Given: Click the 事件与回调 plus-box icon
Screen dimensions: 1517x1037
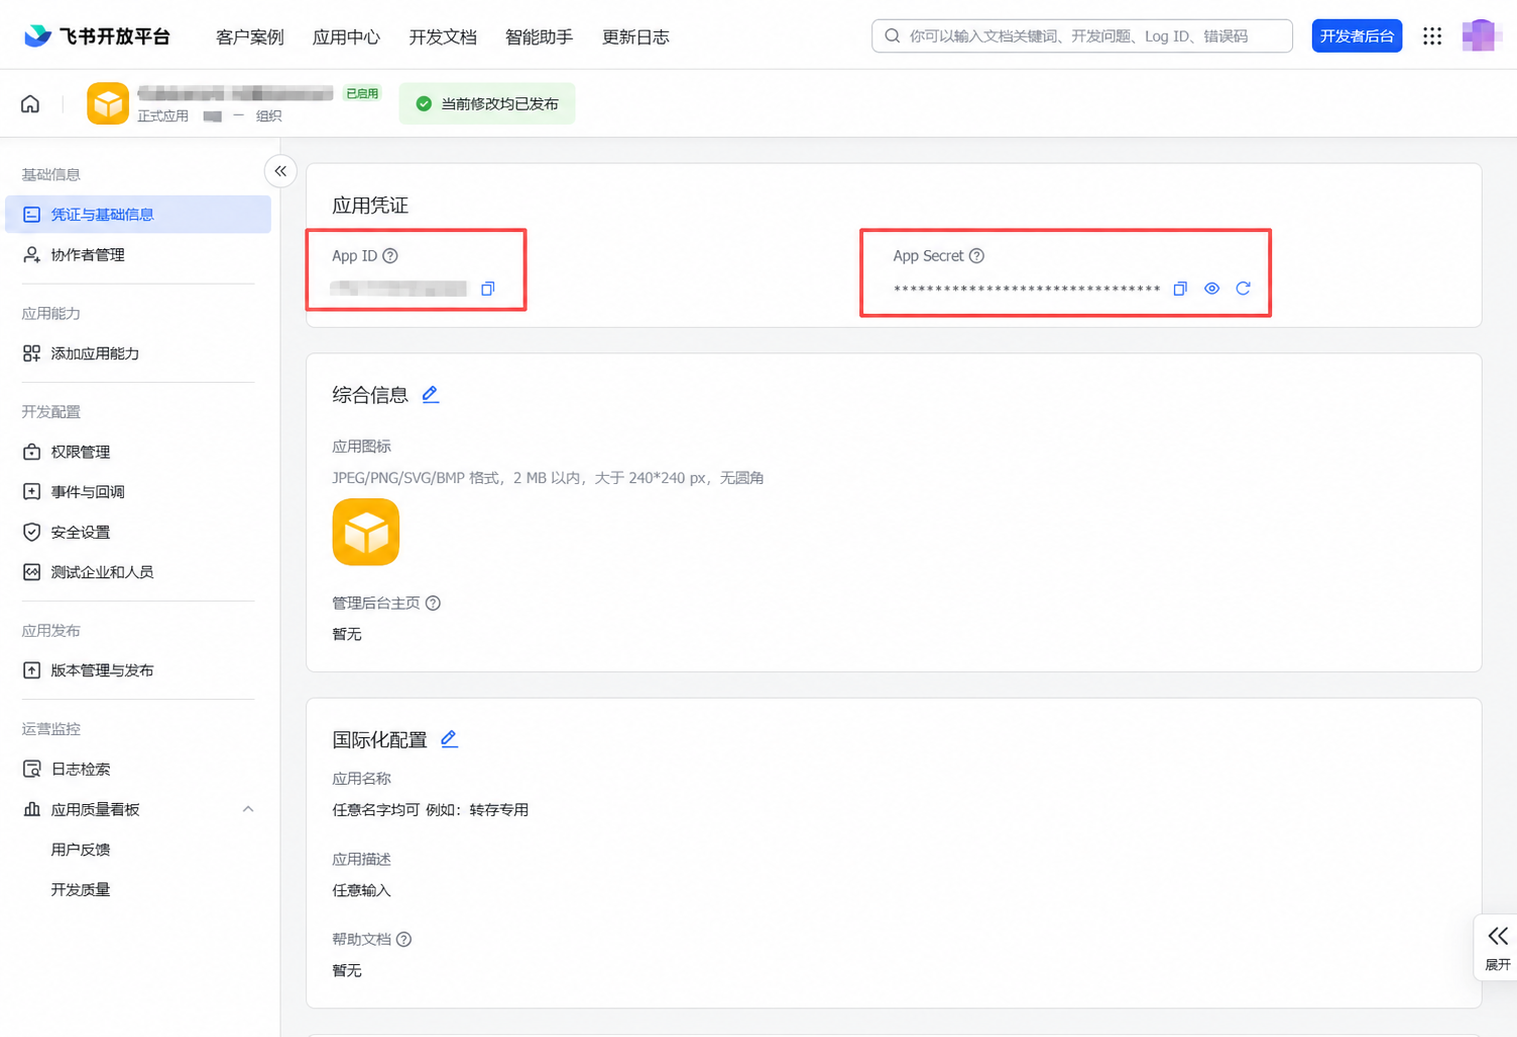Looking at the screenshot, I should click(32, 492).
